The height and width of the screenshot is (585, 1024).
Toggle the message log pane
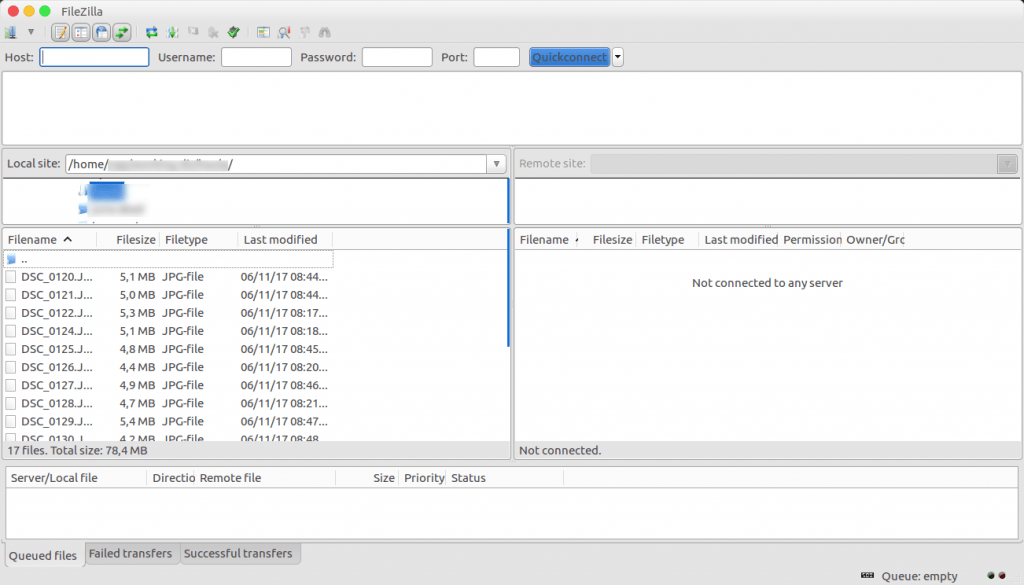[x=62, y=32]
